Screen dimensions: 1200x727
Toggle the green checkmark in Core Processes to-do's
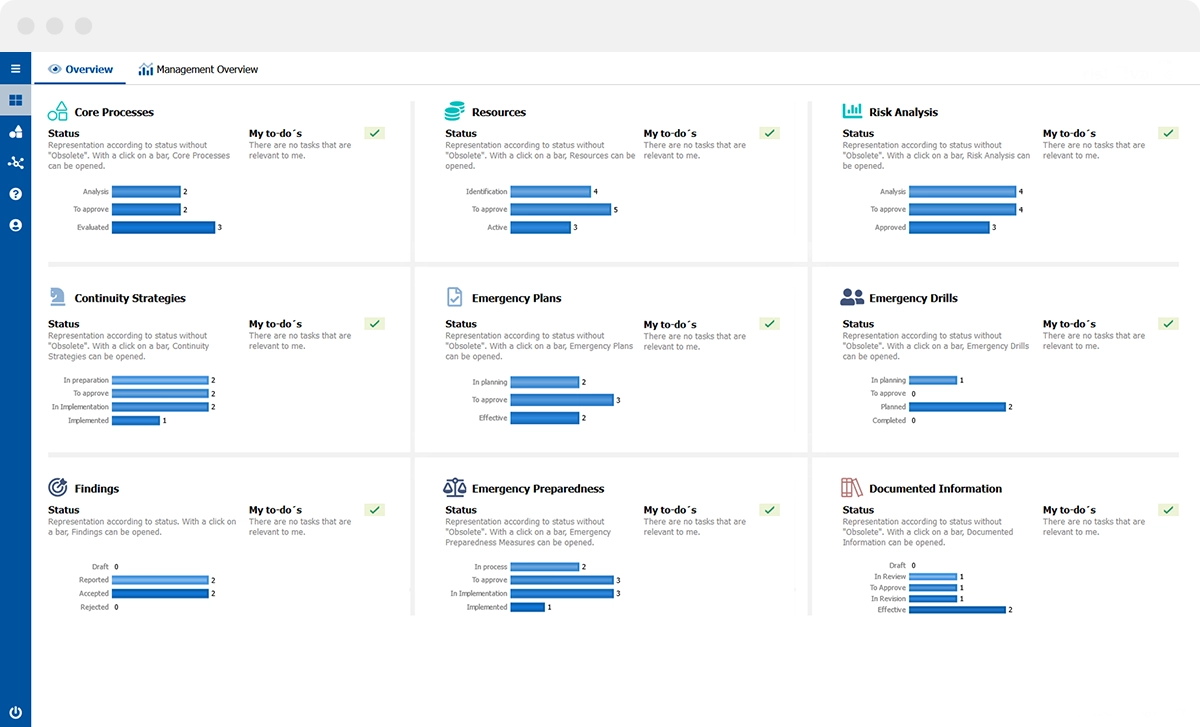(374, 131)
